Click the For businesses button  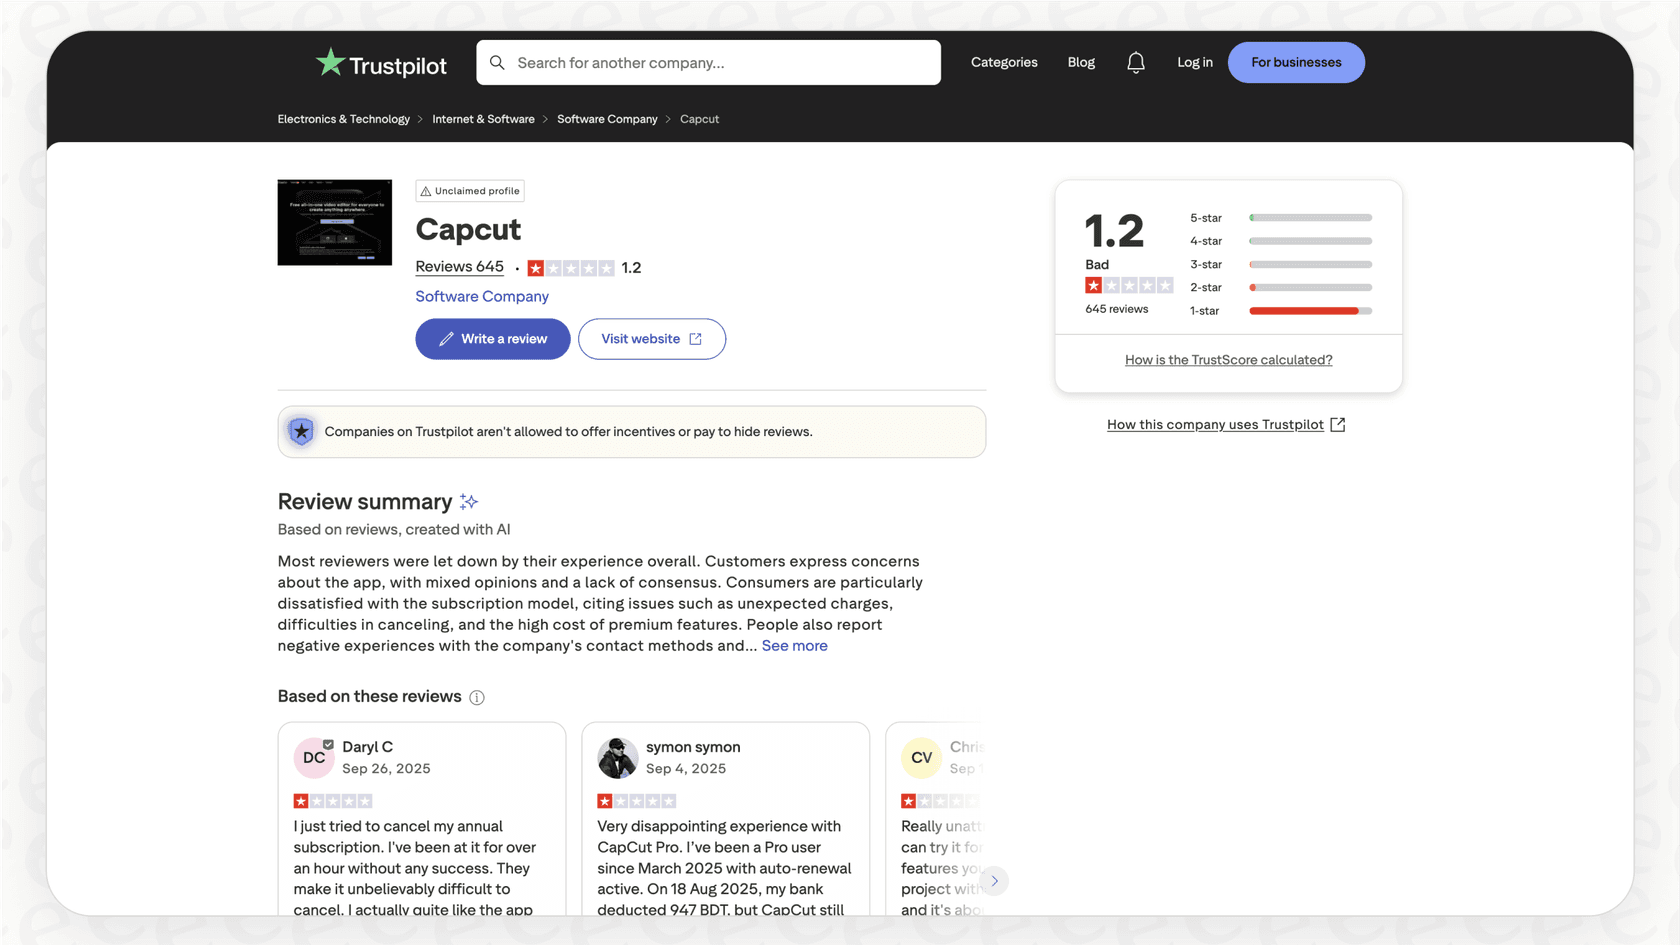pos(1296,62)
